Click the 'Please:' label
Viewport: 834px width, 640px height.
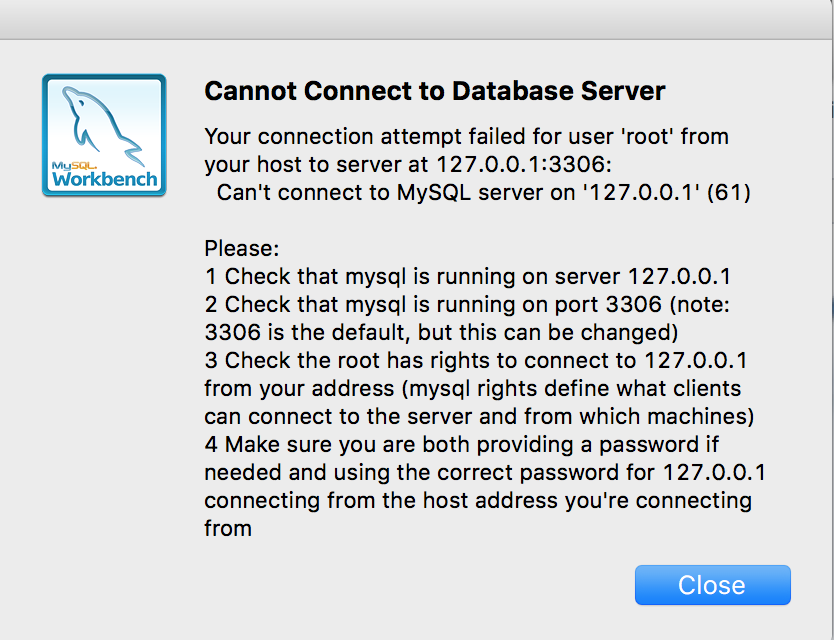(x=241, y=248)
